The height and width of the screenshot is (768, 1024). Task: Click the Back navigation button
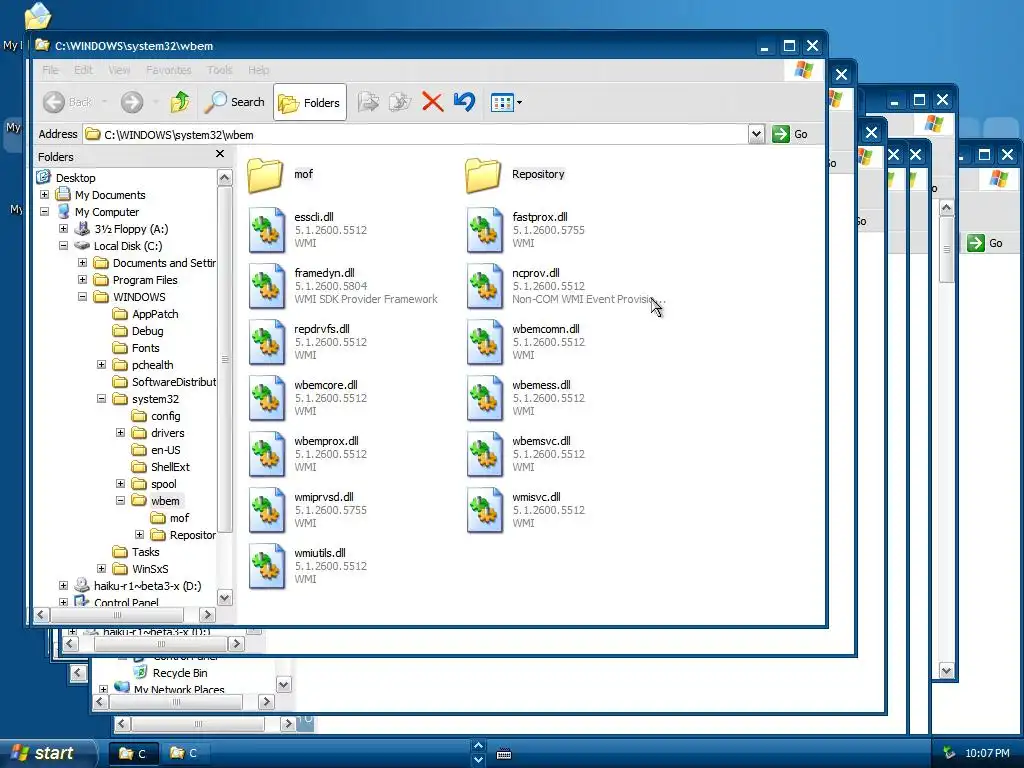click(68, 102)
